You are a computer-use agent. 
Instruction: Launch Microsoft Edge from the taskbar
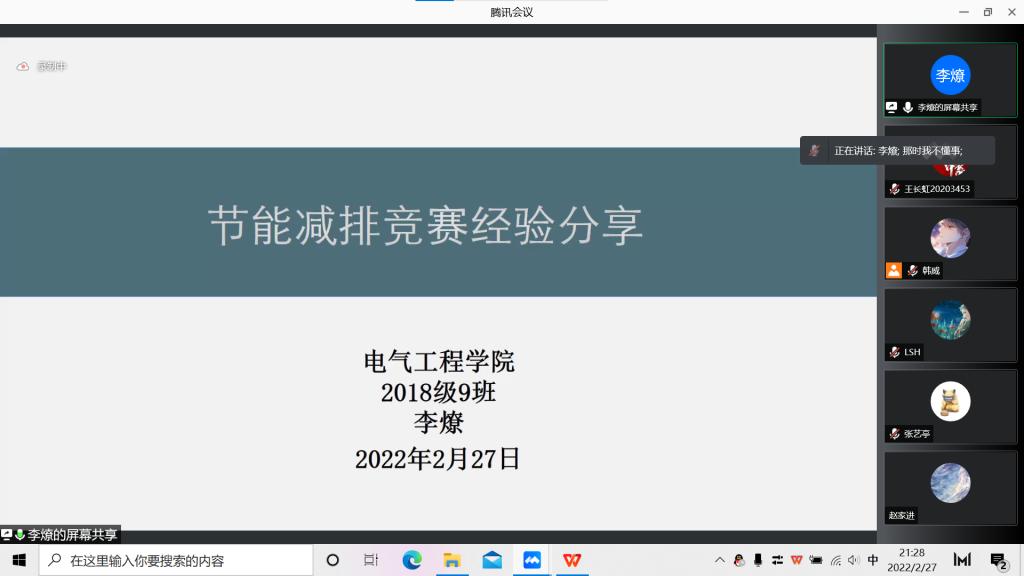point(412,560)
